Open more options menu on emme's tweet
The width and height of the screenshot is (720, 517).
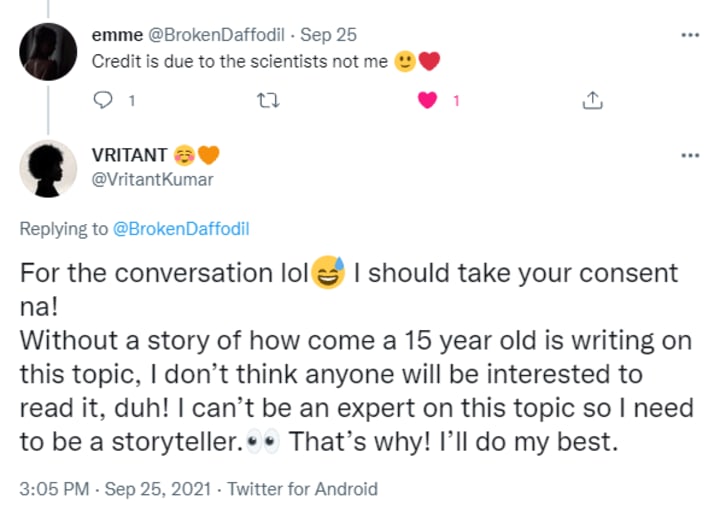[689, 35]
